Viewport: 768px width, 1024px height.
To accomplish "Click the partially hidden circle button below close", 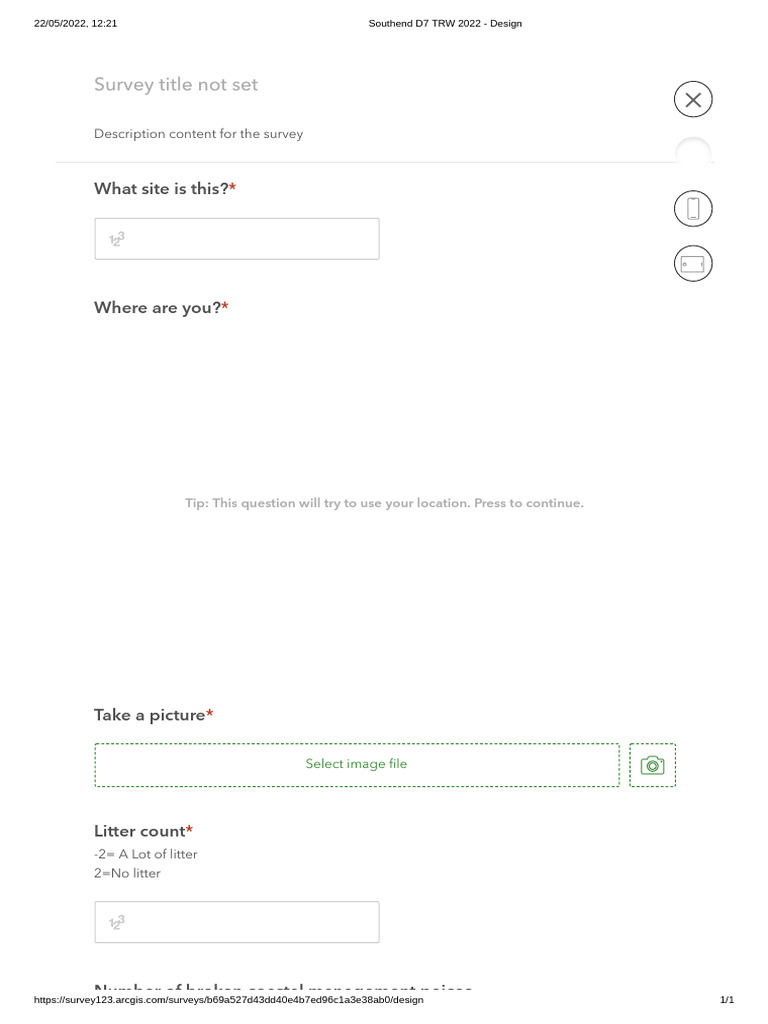I will point(693,151).
